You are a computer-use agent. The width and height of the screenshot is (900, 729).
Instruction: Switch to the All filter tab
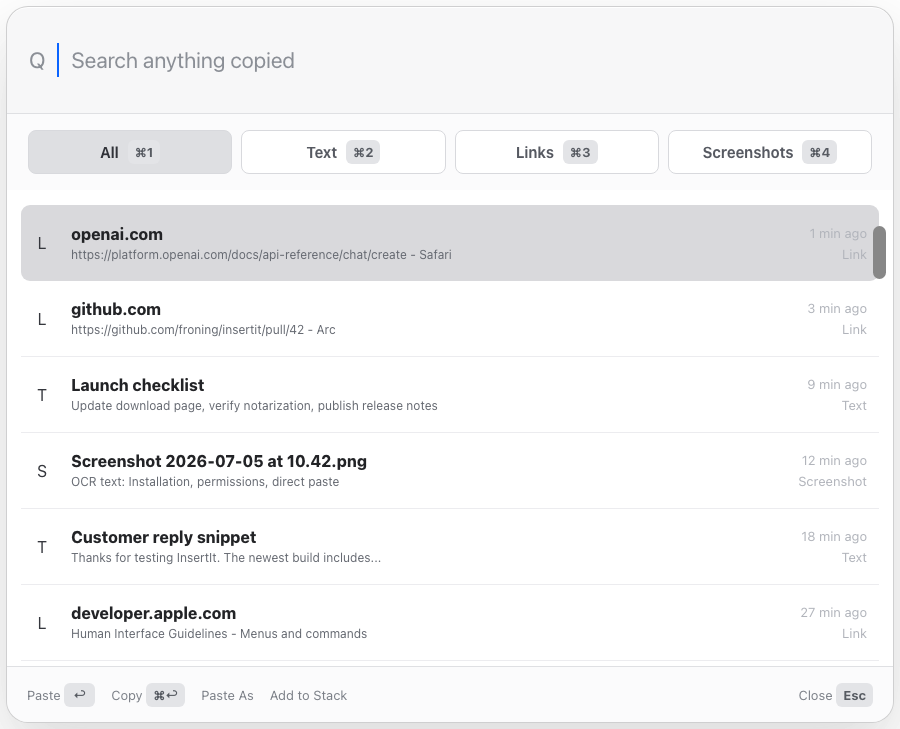pyautogui.click(x=130, y=152)
